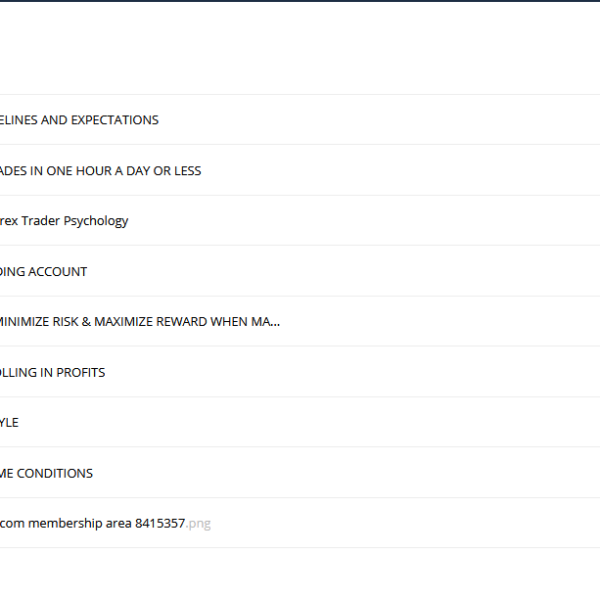Select the truncated MAXIMIZE REWARD row

point(300,321)
